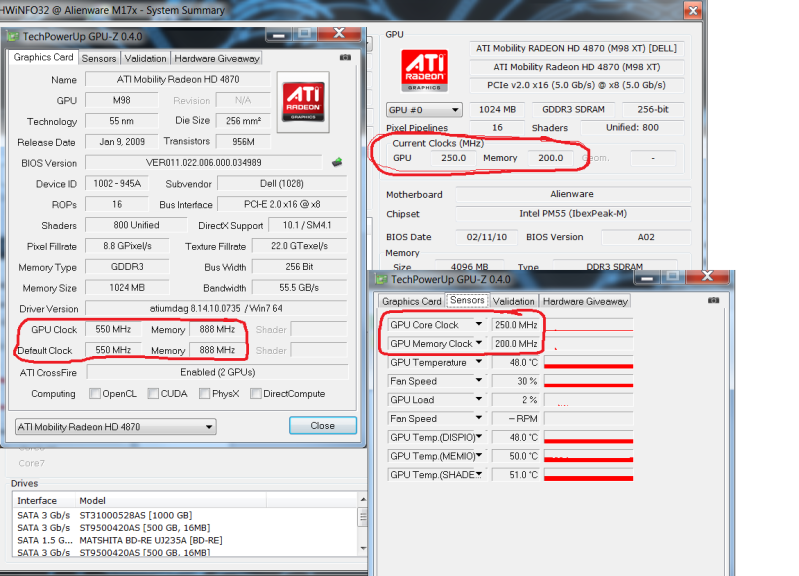Expand the GPU Core Clock sensor dropdown

pos(478,324)
